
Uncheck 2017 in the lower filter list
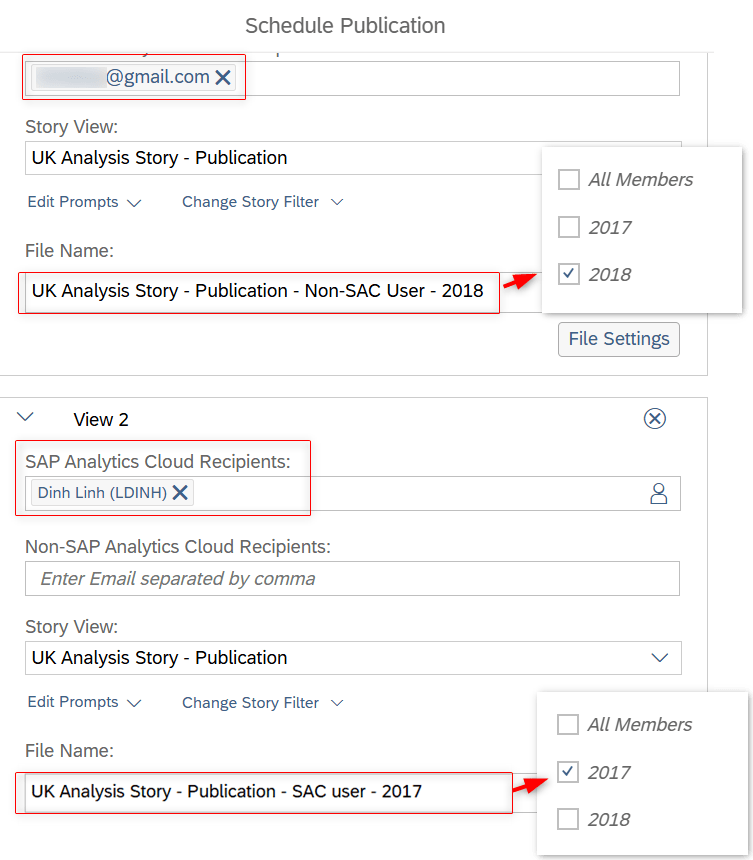pos(567,772)
